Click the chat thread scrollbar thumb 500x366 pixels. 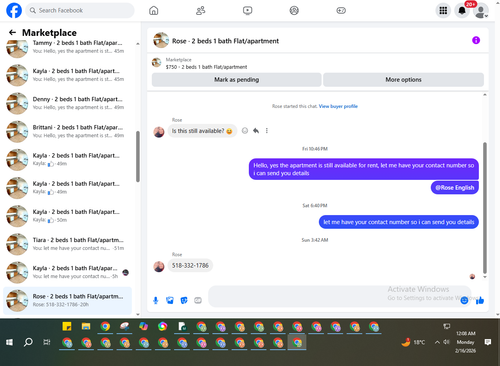pos(485,208)
